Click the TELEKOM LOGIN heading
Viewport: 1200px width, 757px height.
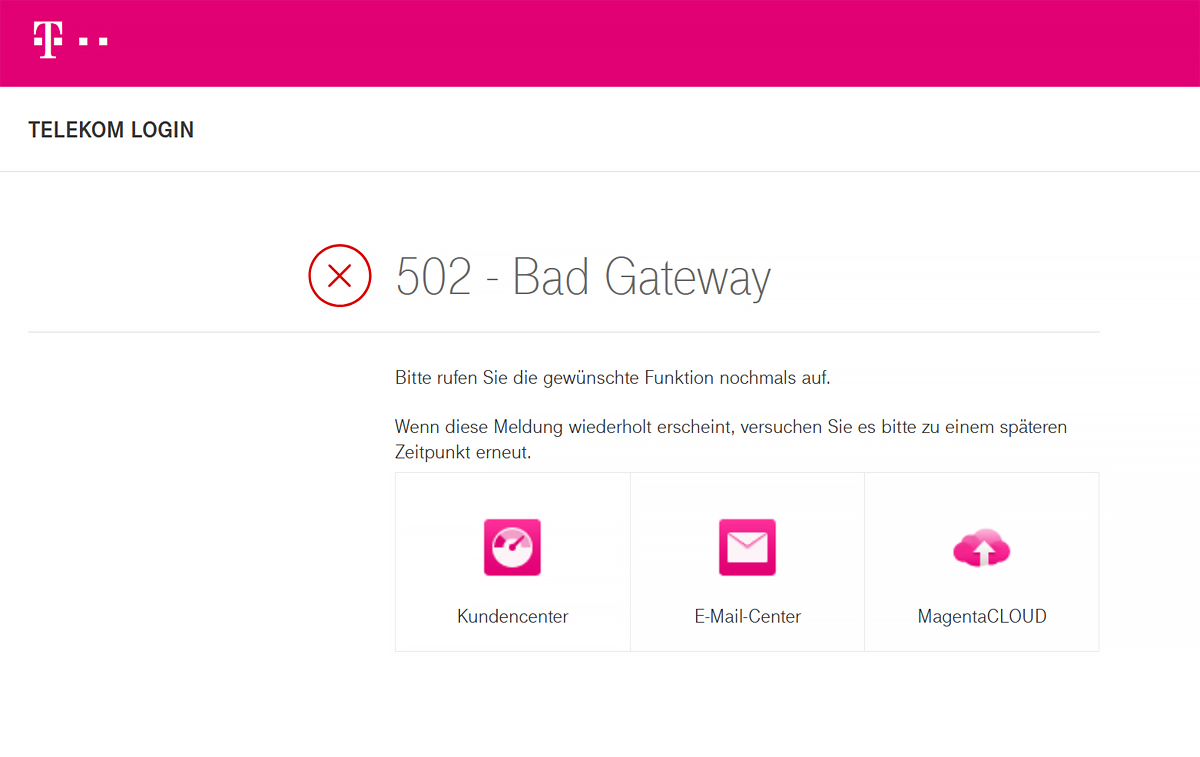(111, 130)
